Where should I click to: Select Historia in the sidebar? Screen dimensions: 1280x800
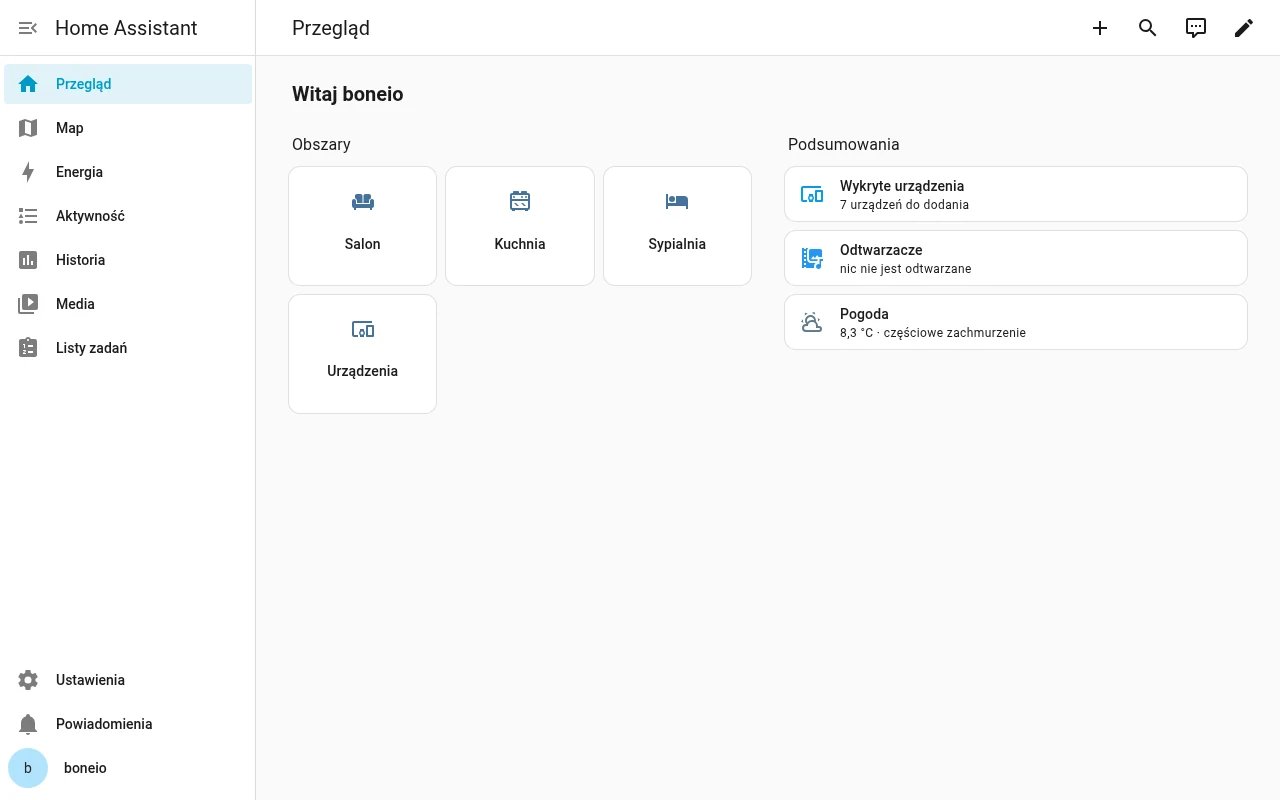(128, 260)
